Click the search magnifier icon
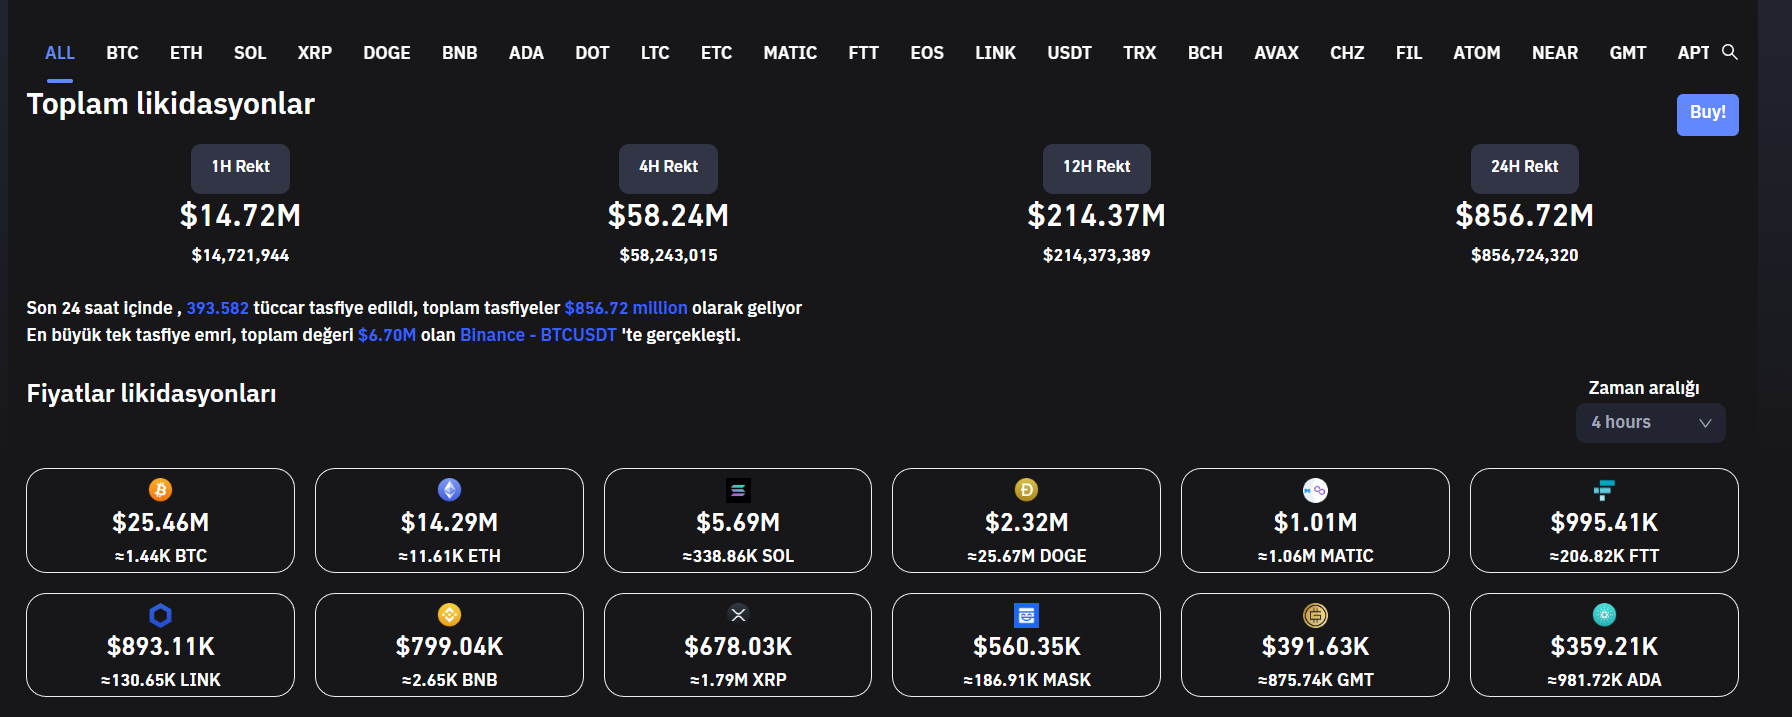 coord(1729,52)
